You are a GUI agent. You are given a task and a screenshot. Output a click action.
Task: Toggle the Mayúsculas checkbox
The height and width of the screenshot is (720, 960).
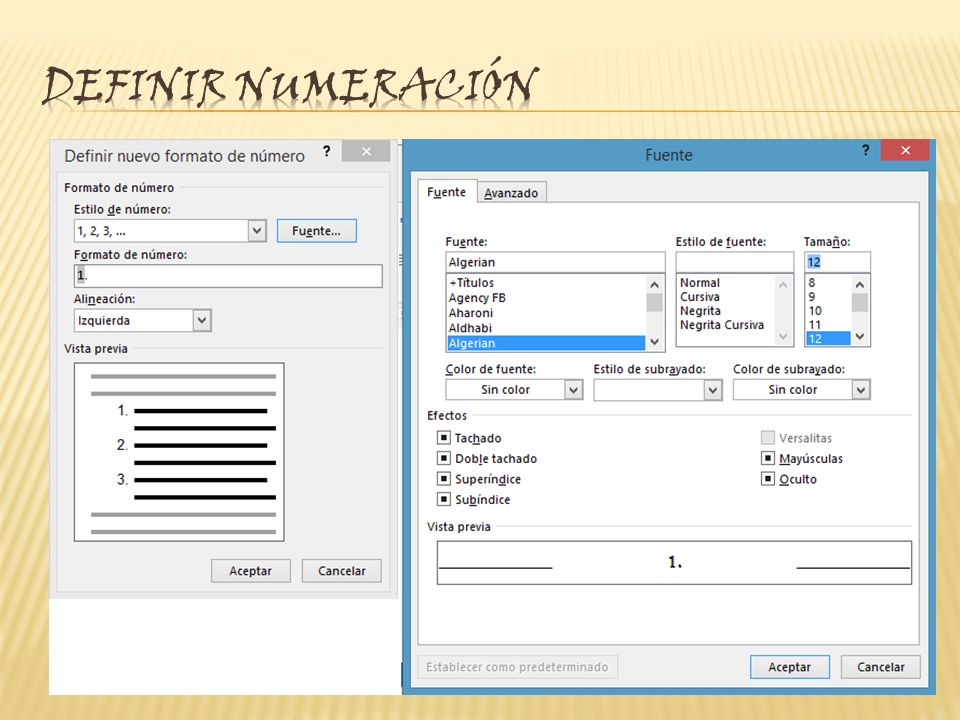[768, 459]
